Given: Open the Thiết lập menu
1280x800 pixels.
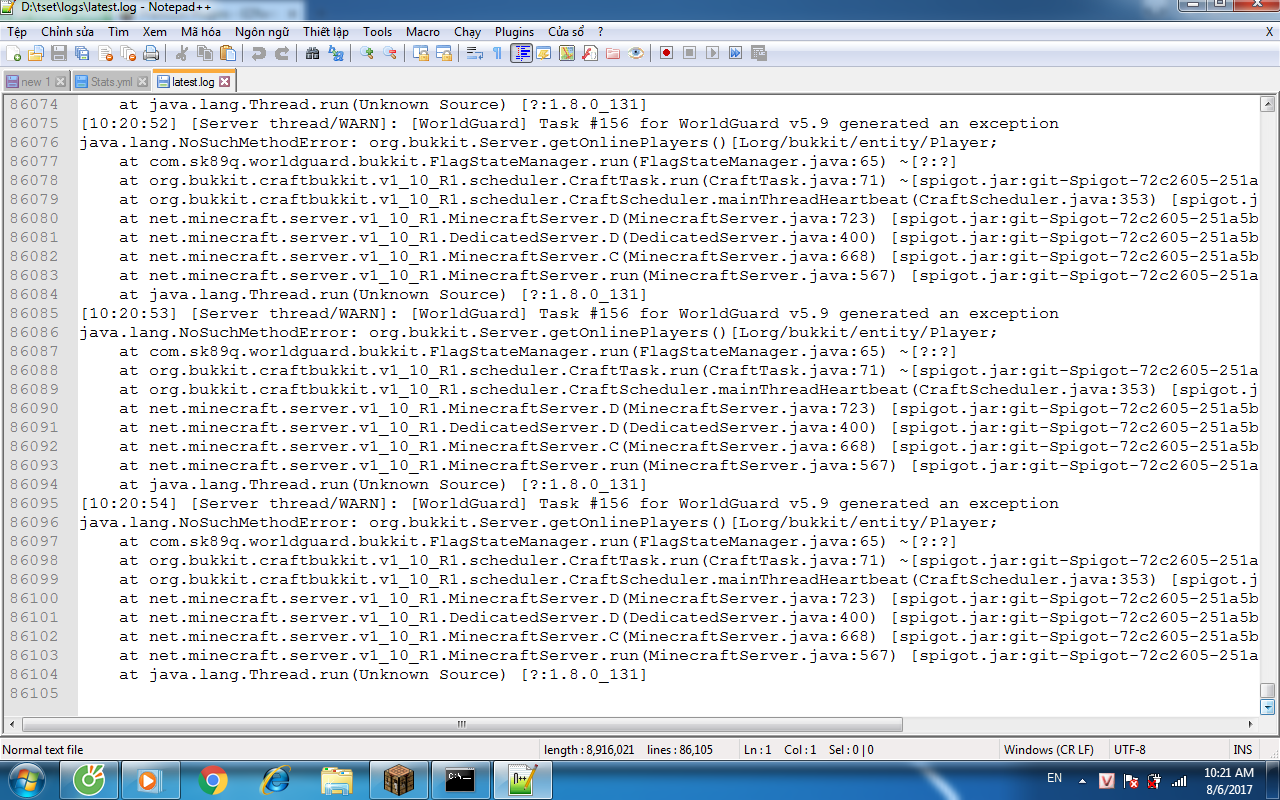Looking at the screenshot, I should (x=326, y=32).
